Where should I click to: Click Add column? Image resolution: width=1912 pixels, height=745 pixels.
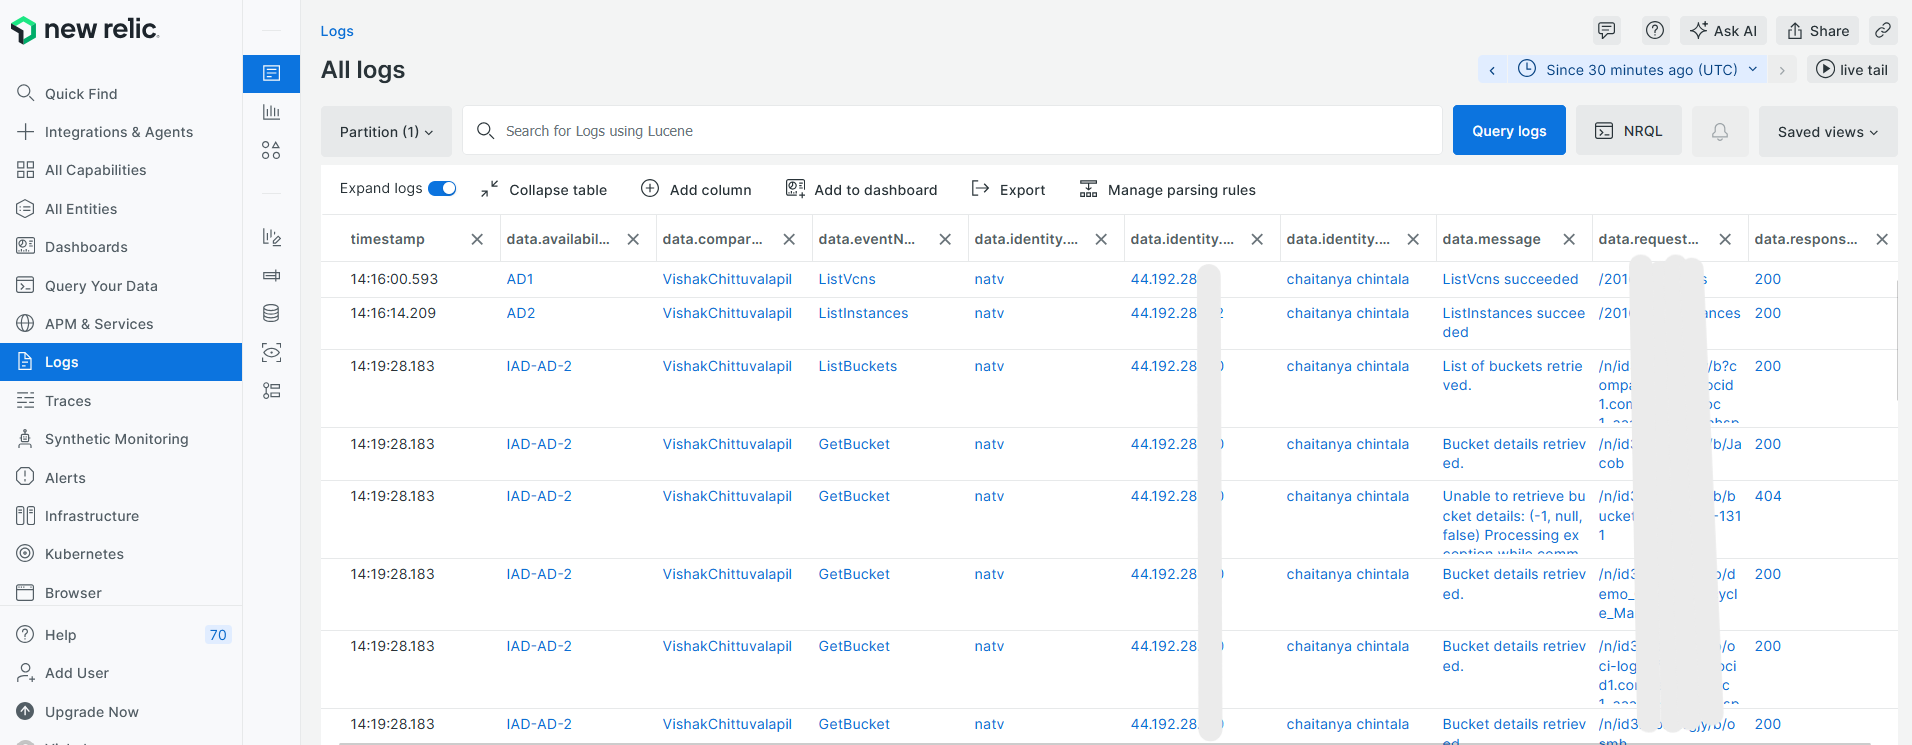(696, 189)
